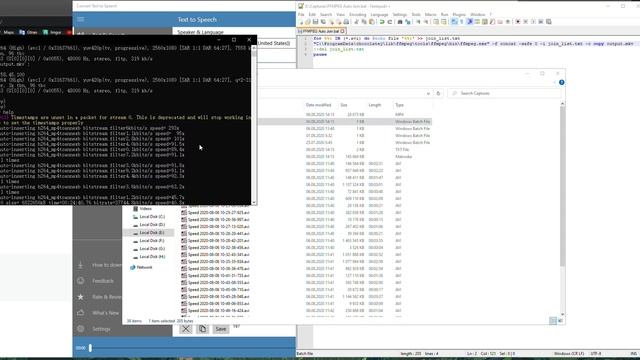640x360 pixels.
Task: Sort by Date modified column header
Action: tap(318, 105)
